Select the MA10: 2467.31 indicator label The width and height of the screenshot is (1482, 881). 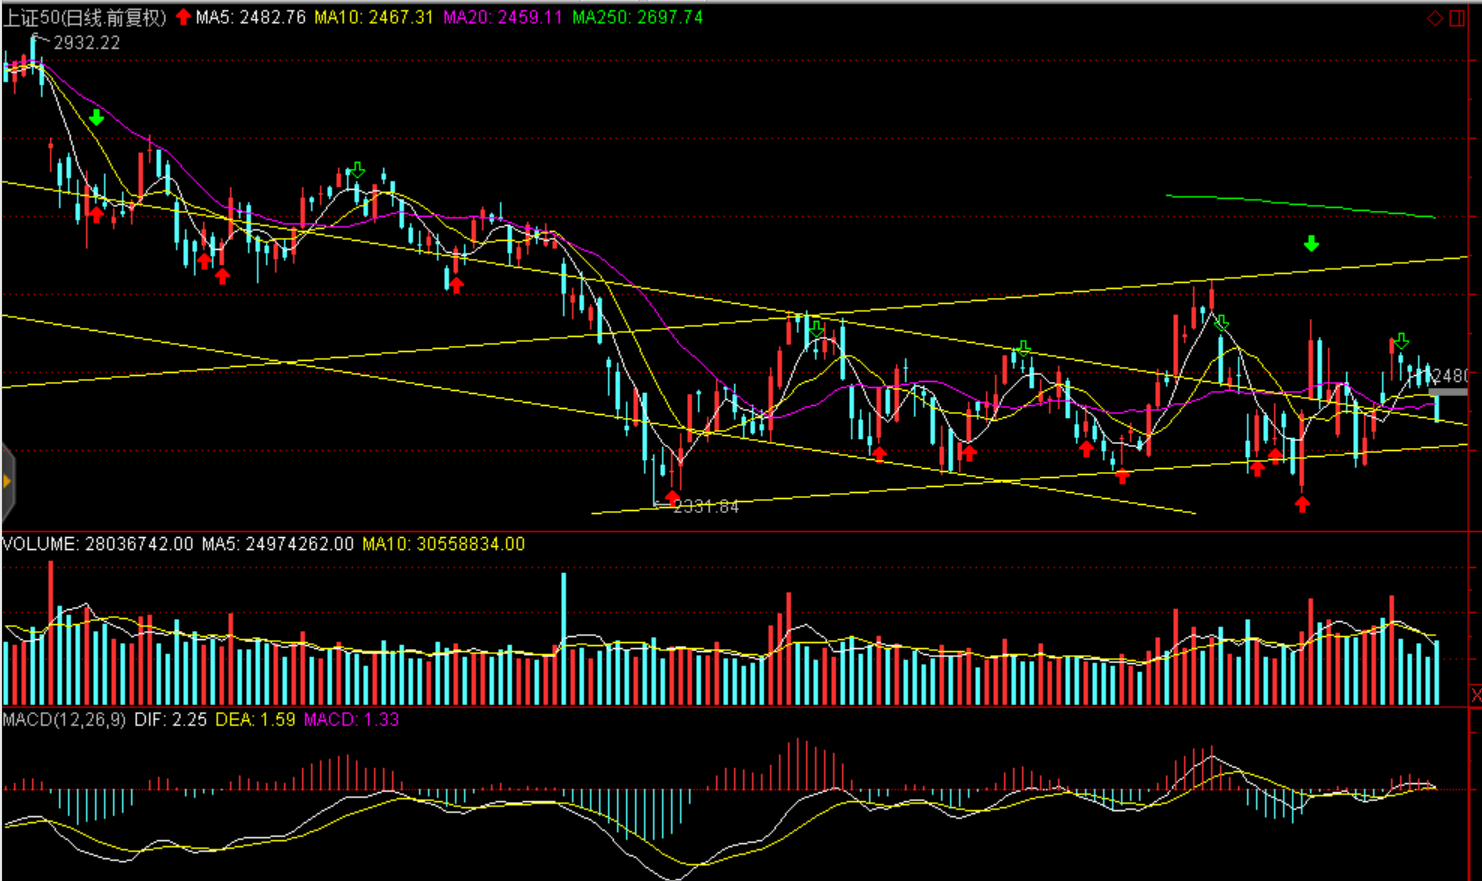pos(374,17)
